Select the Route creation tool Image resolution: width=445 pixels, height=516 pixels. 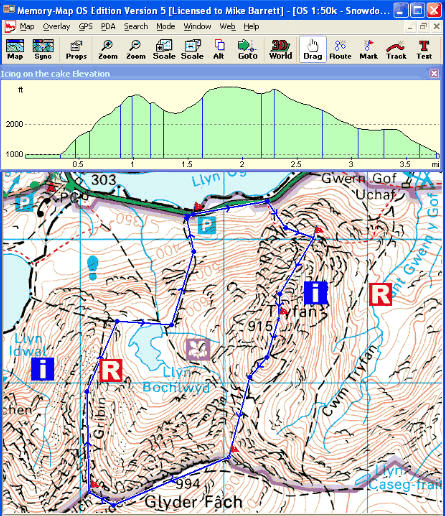(x=340, y=49)
